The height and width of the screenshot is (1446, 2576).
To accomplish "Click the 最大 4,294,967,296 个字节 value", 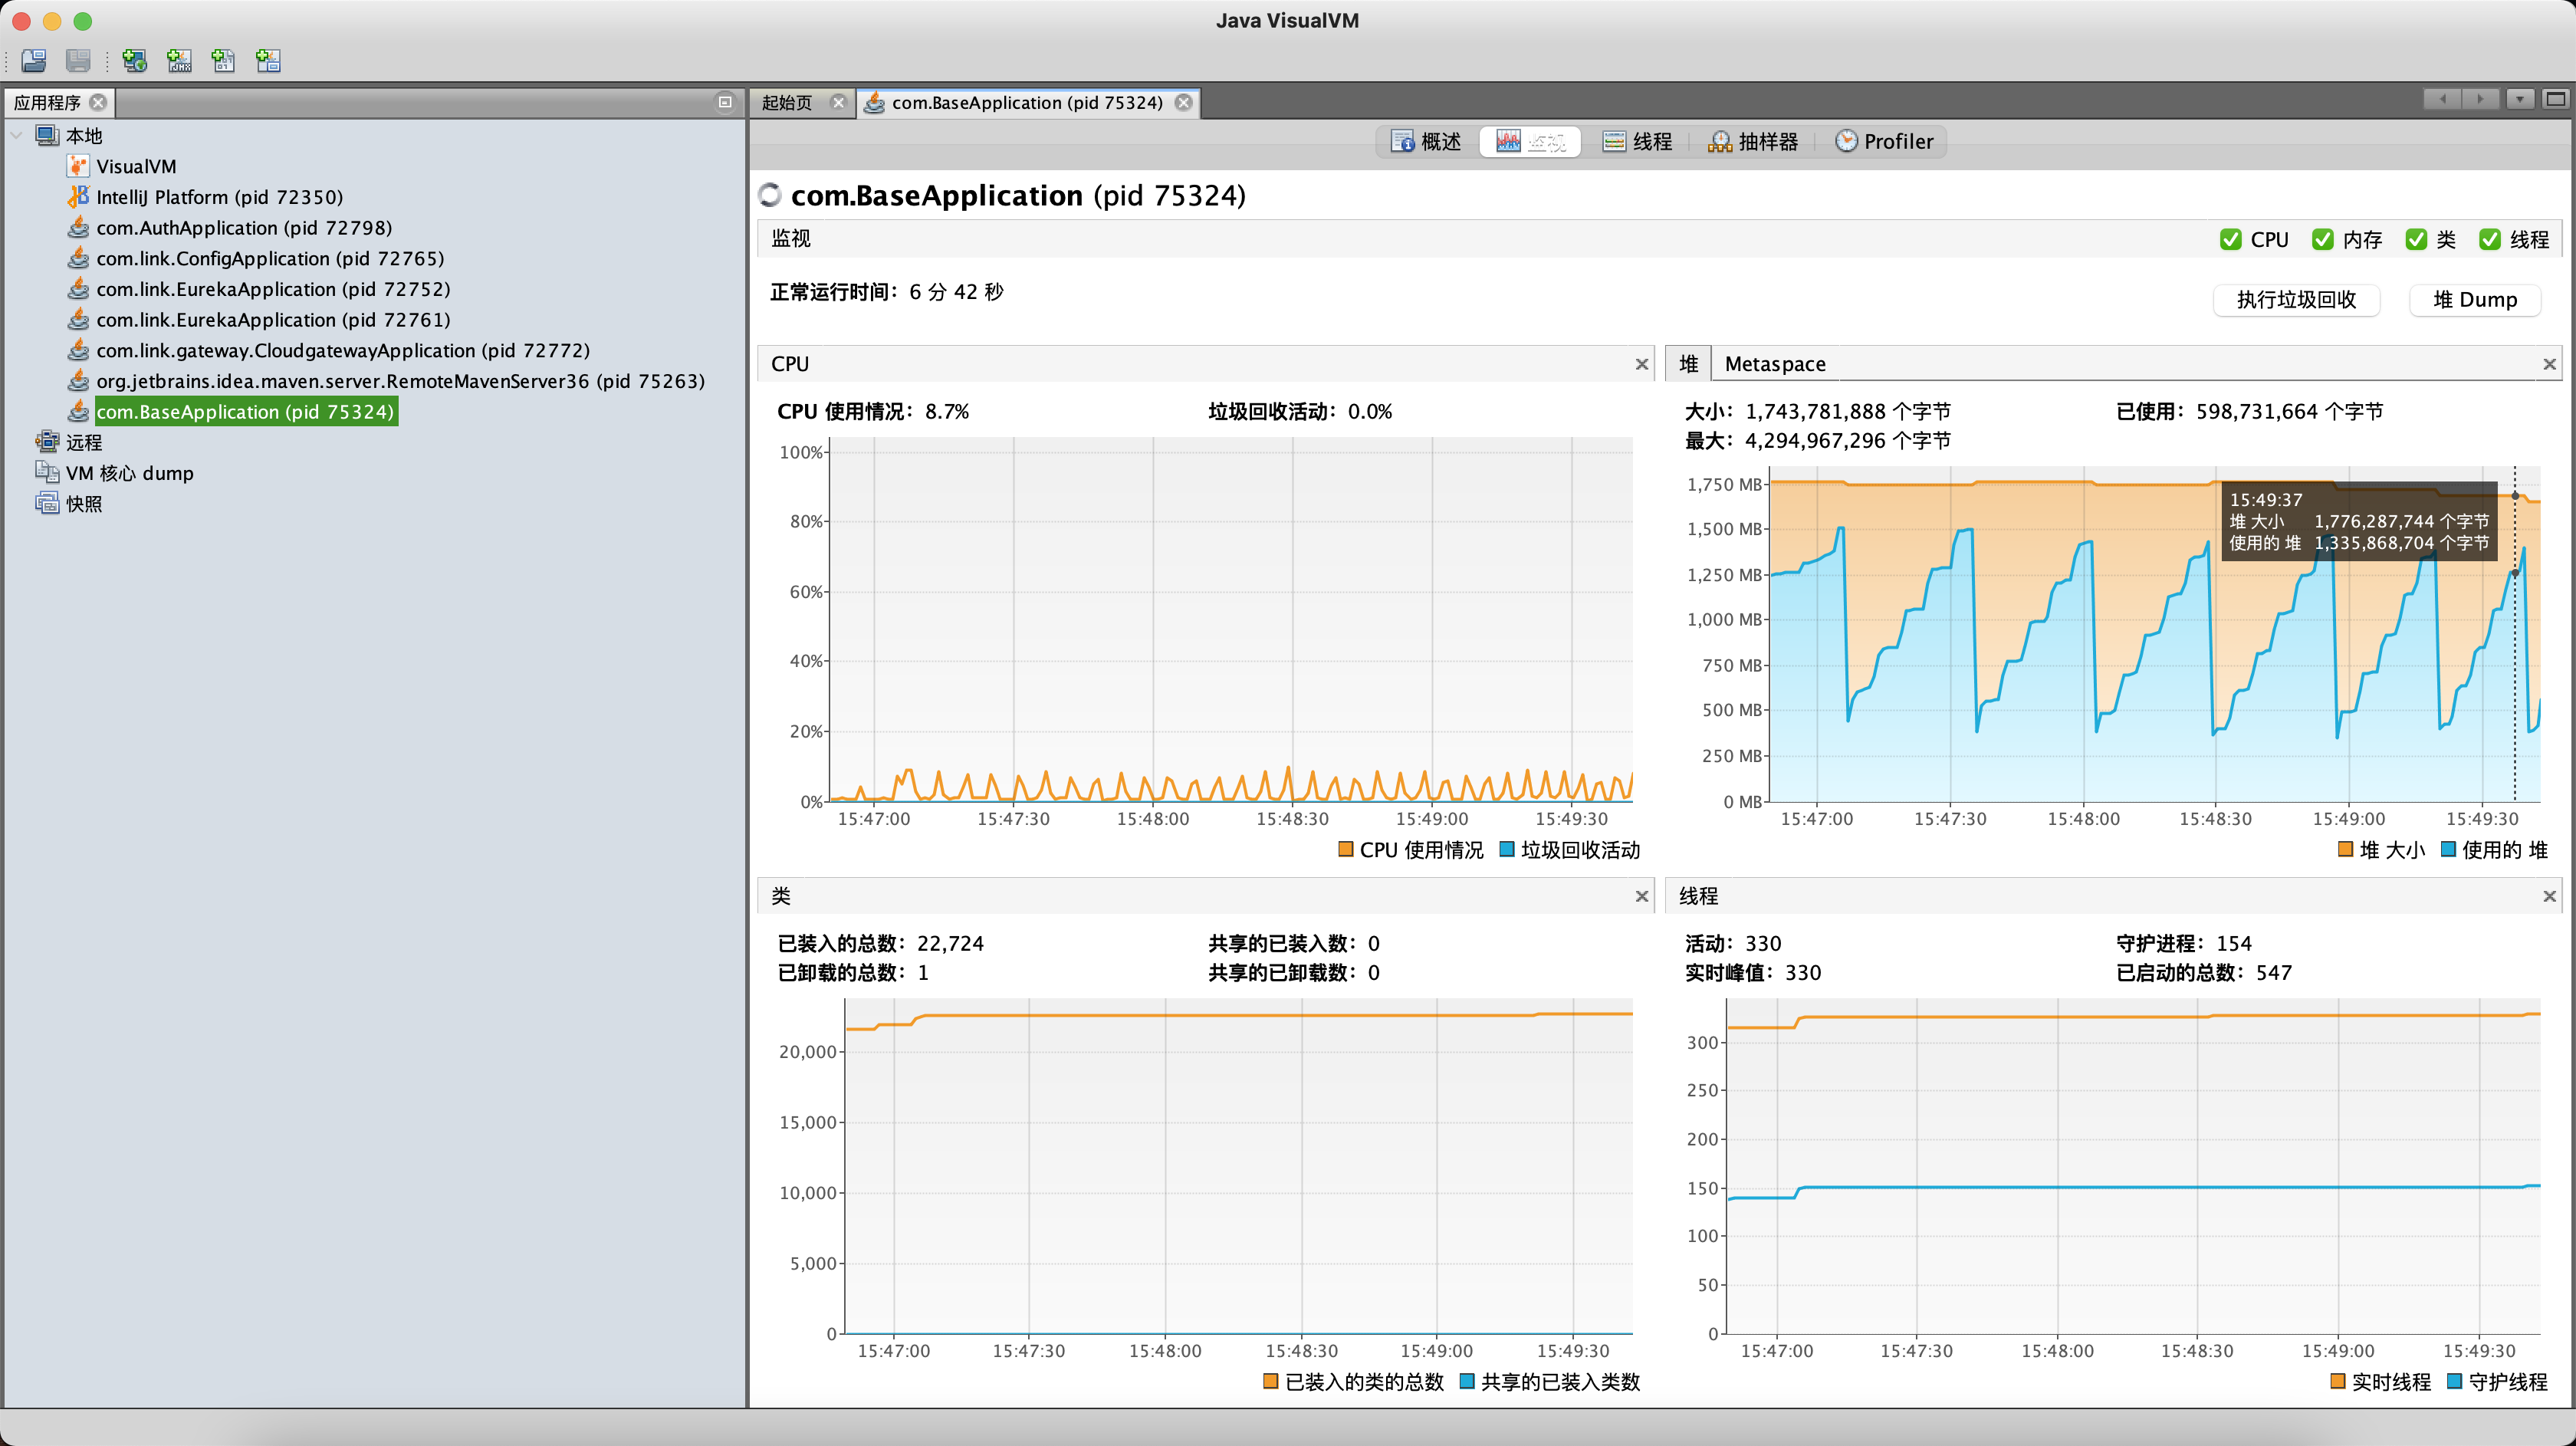I will click(1848, 441).
